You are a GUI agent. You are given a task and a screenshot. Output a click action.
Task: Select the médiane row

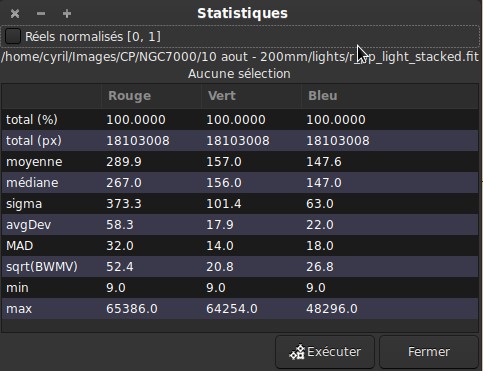coord(240,183)
